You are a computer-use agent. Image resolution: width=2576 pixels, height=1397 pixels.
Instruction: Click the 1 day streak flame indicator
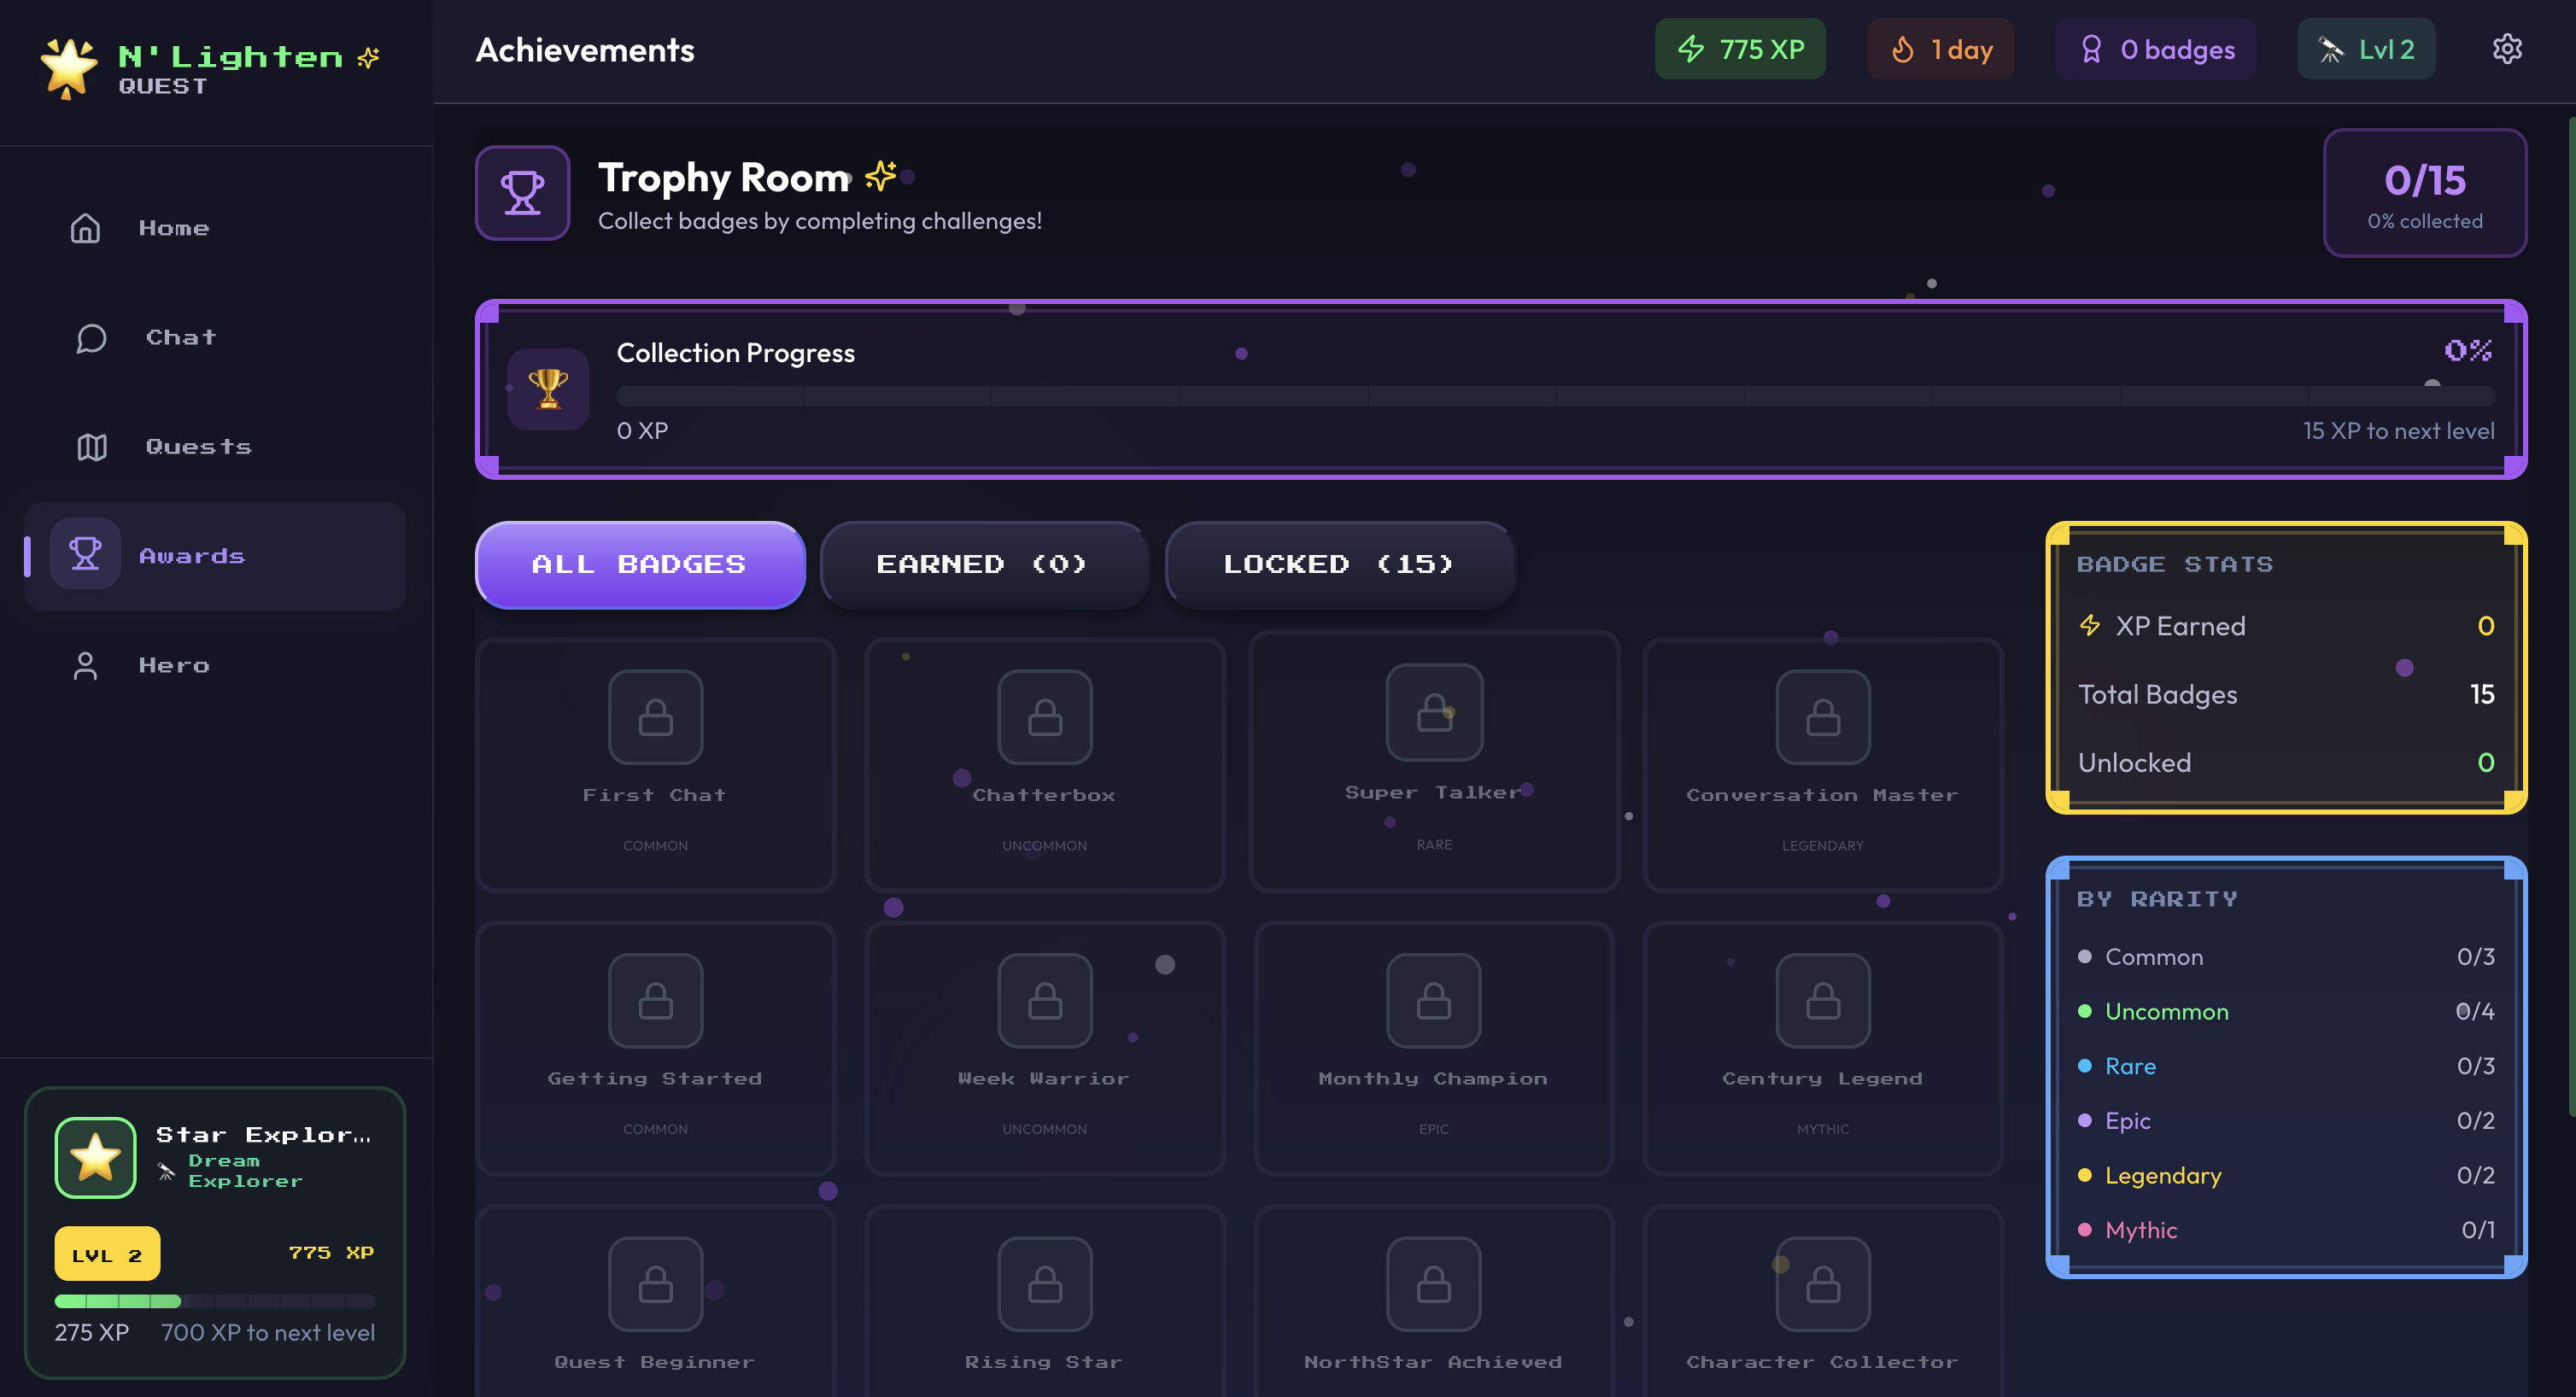coord(1939,48)
